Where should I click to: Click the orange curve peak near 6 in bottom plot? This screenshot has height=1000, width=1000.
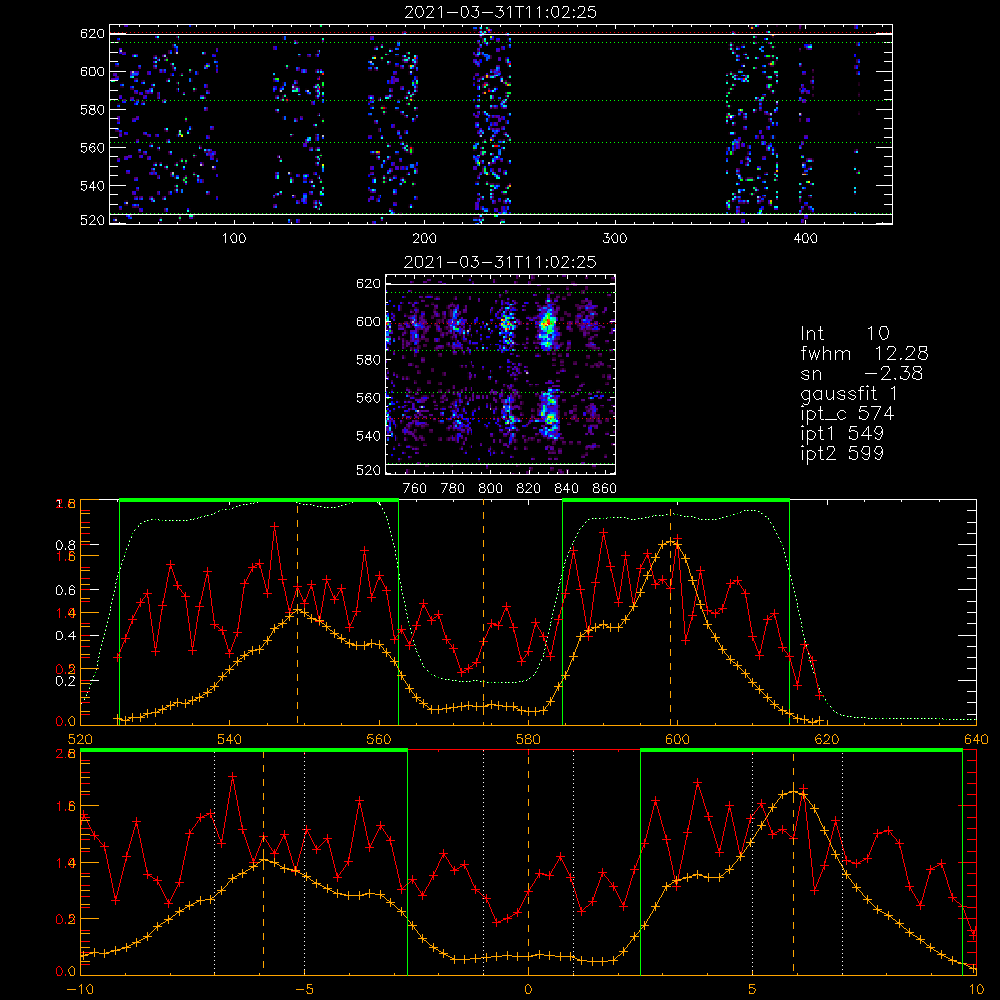[794, 793]
